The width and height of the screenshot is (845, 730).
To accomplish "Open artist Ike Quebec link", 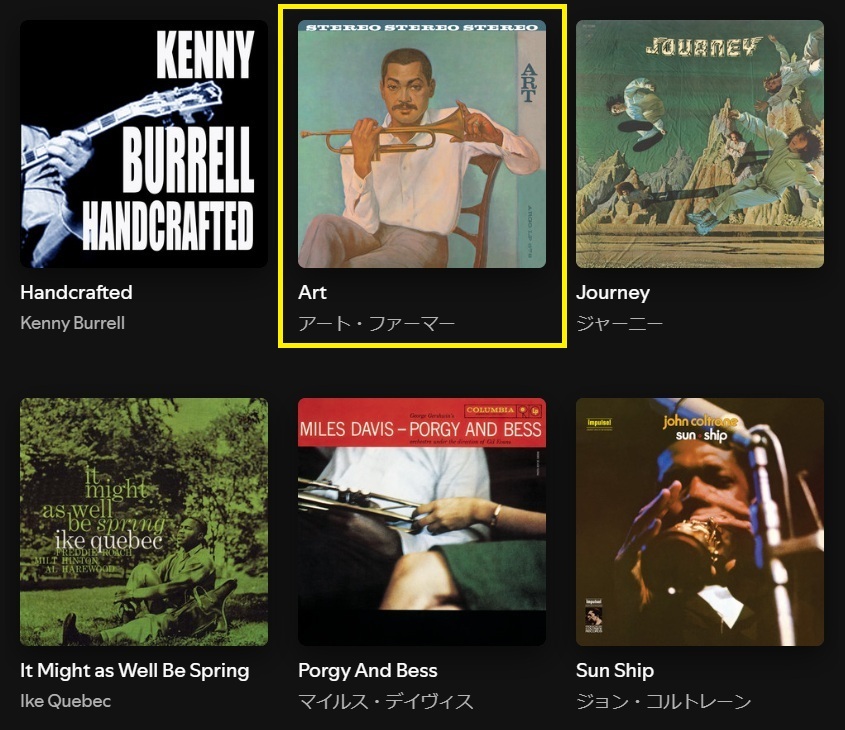I will 65,701.
